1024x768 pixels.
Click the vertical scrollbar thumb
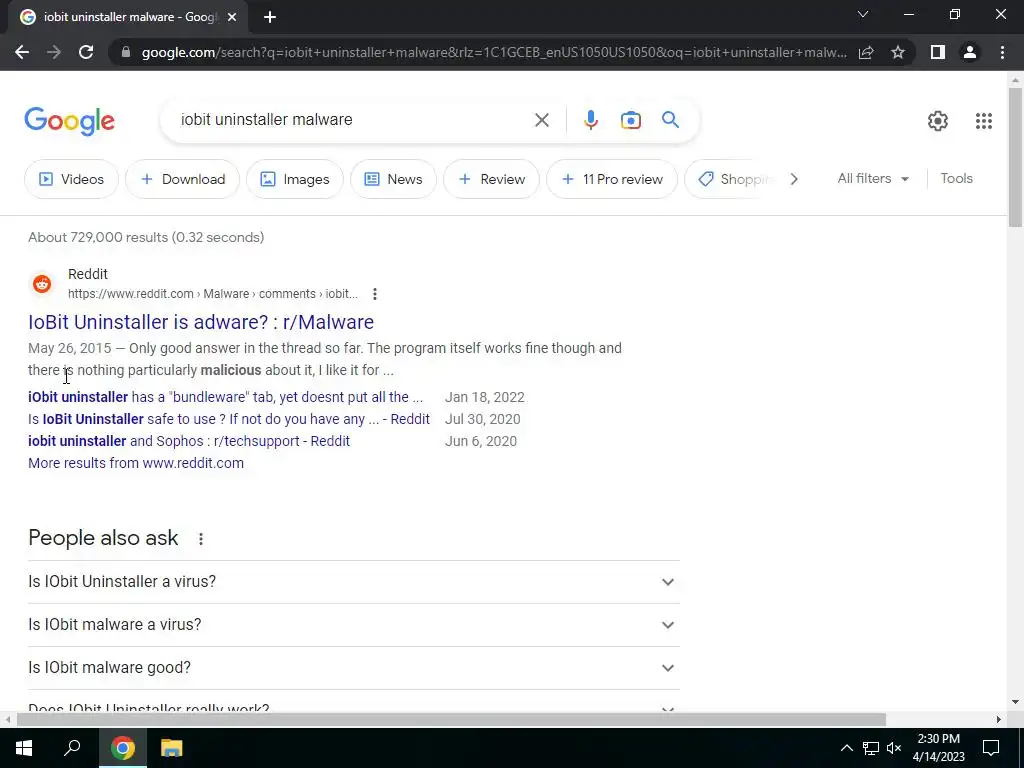1015,157
